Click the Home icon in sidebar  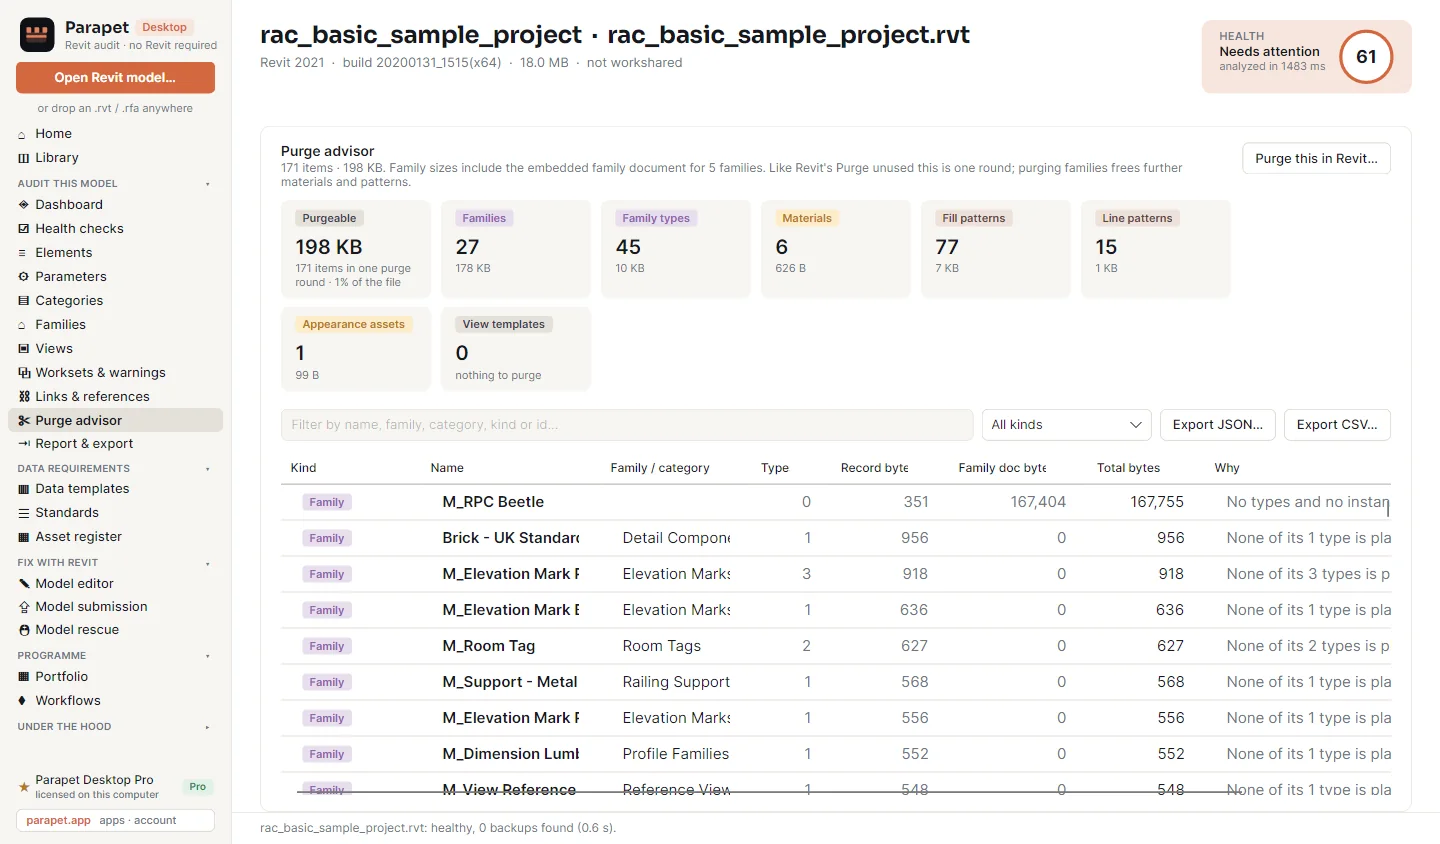pyautogui.click(x=23, y=134)
